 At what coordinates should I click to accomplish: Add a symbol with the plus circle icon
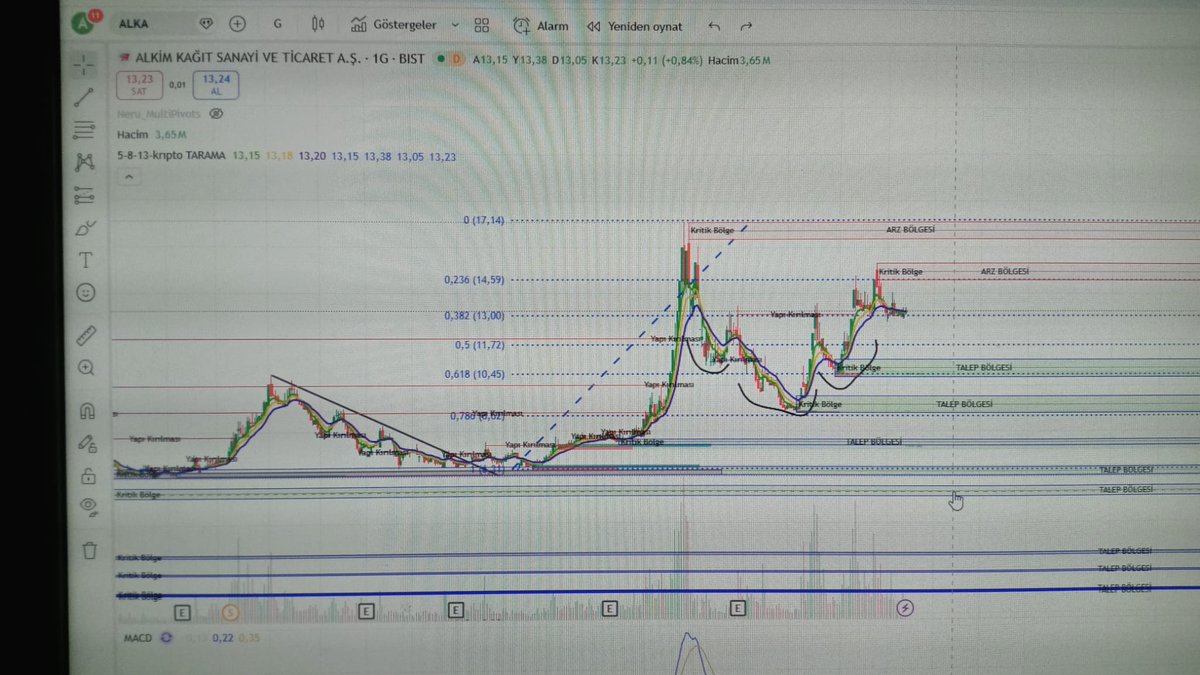[x=237, y=23]
